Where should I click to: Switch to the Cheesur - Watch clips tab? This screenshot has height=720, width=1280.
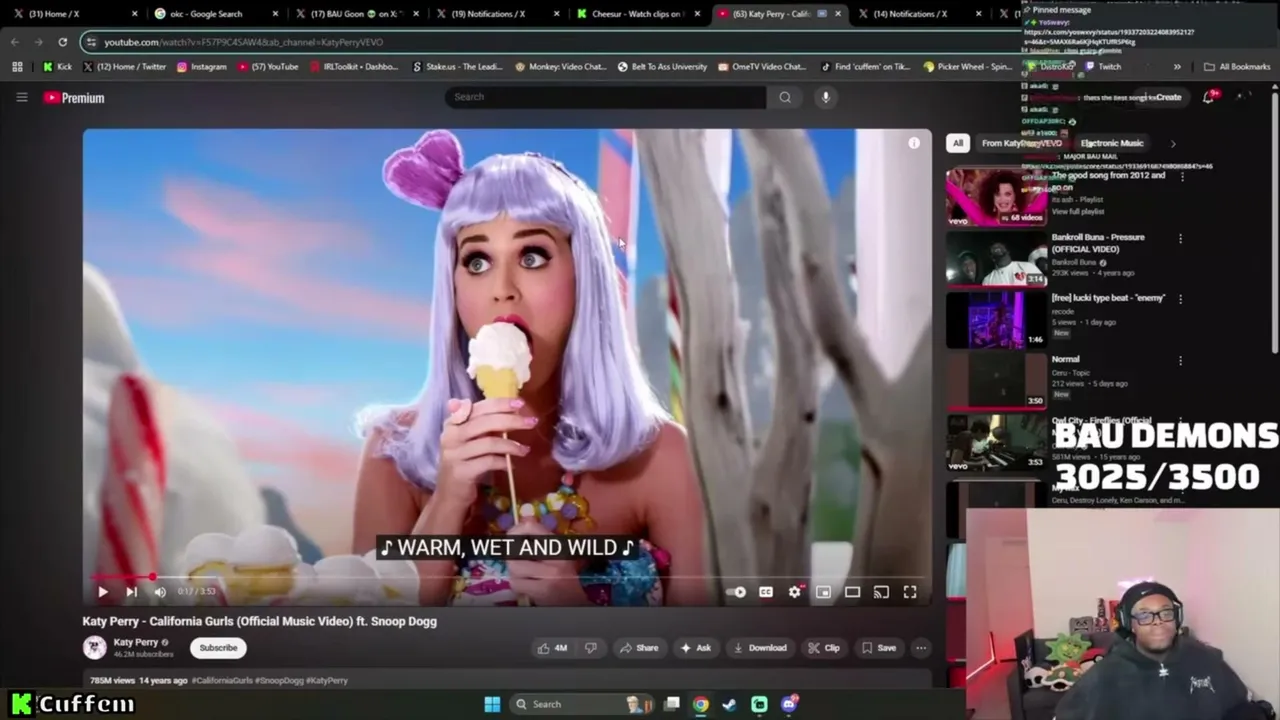point(636,14)
